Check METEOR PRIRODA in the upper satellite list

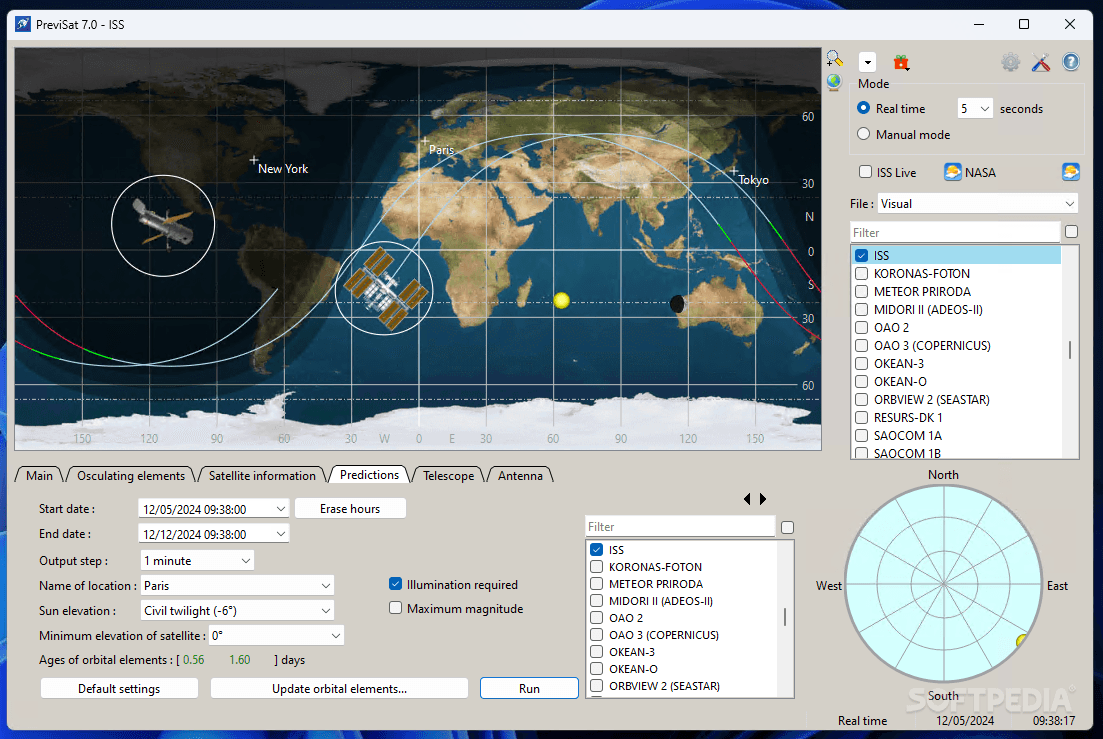pyautogui.click(x=862, y=291)
